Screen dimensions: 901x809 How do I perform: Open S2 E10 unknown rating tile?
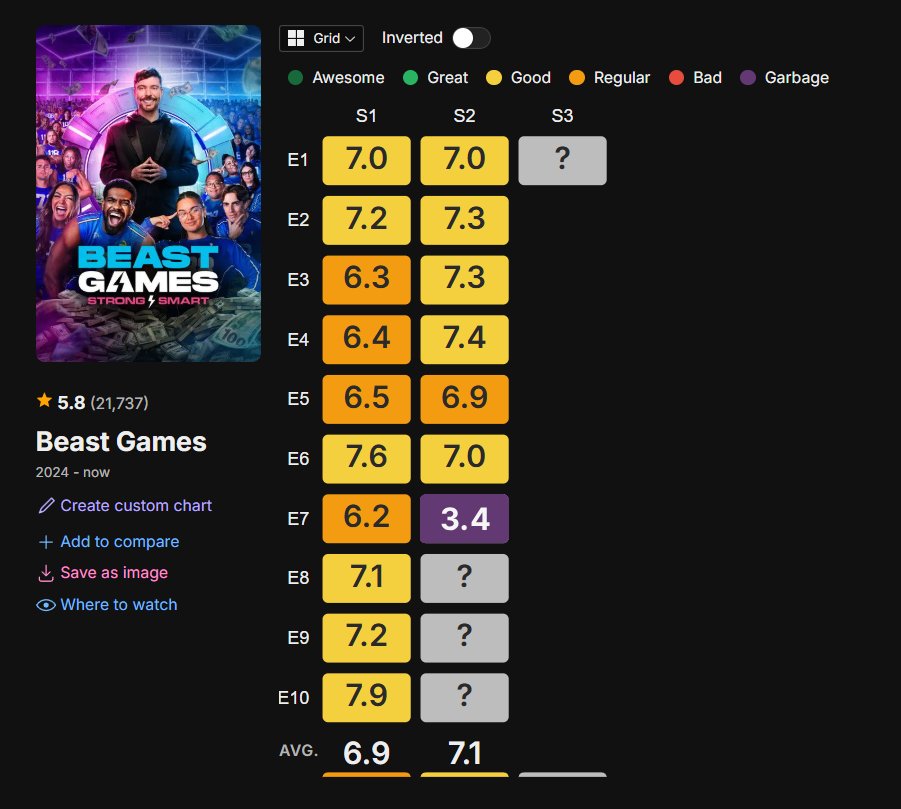click(x=464, y=698)
